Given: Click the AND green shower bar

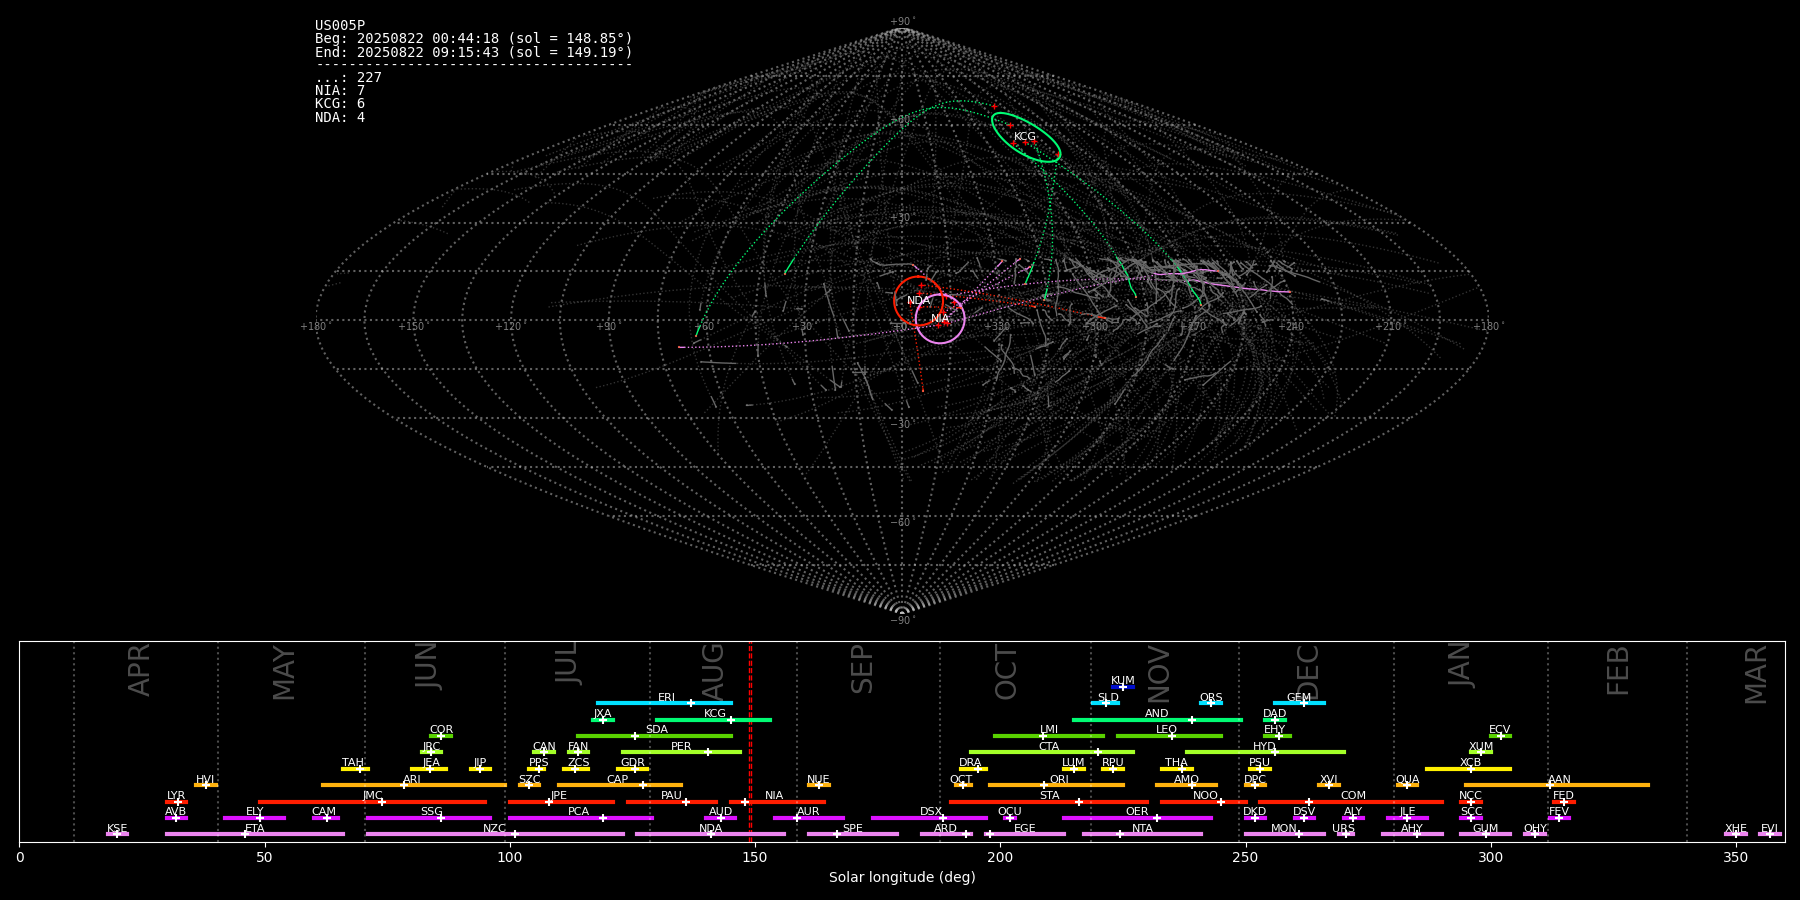Looking at the screenshot, I should coord(1157,720).
